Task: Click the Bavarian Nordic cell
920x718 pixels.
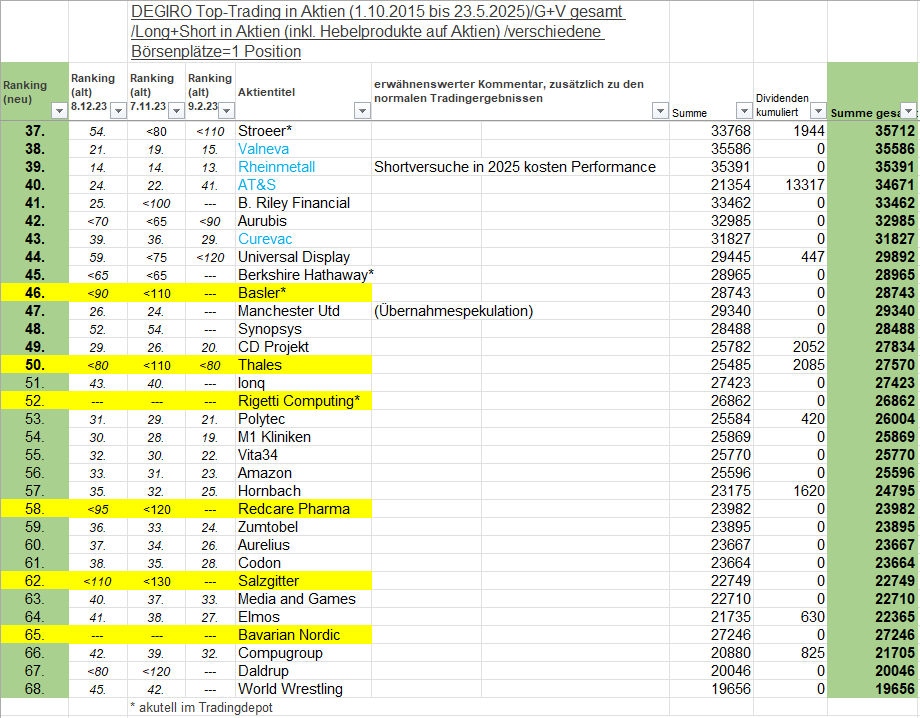Action: [303, 635]
